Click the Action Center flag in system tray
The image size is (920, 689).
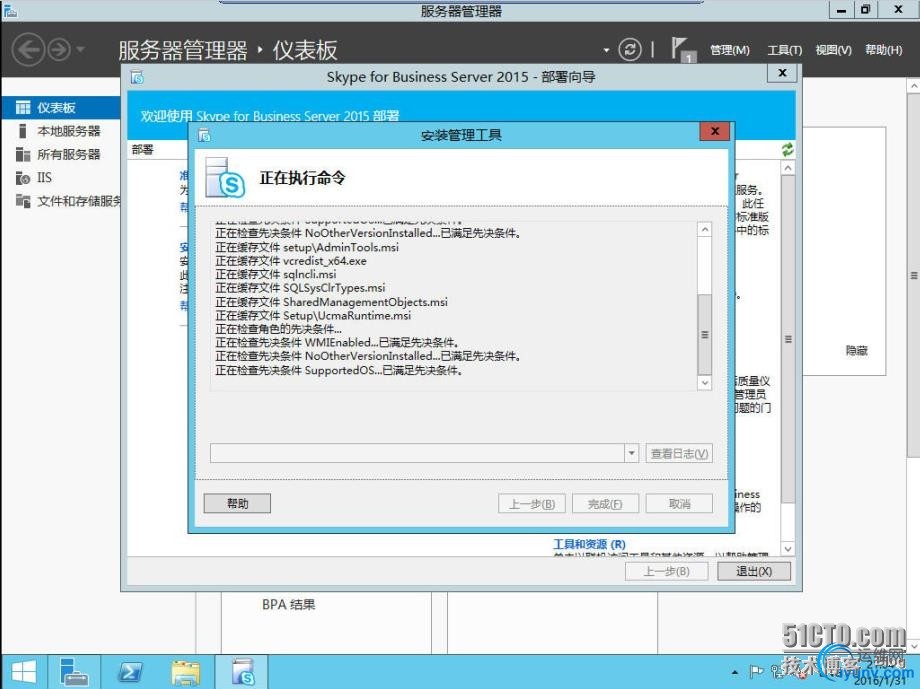pyautogui.click(x=756, y=671)
